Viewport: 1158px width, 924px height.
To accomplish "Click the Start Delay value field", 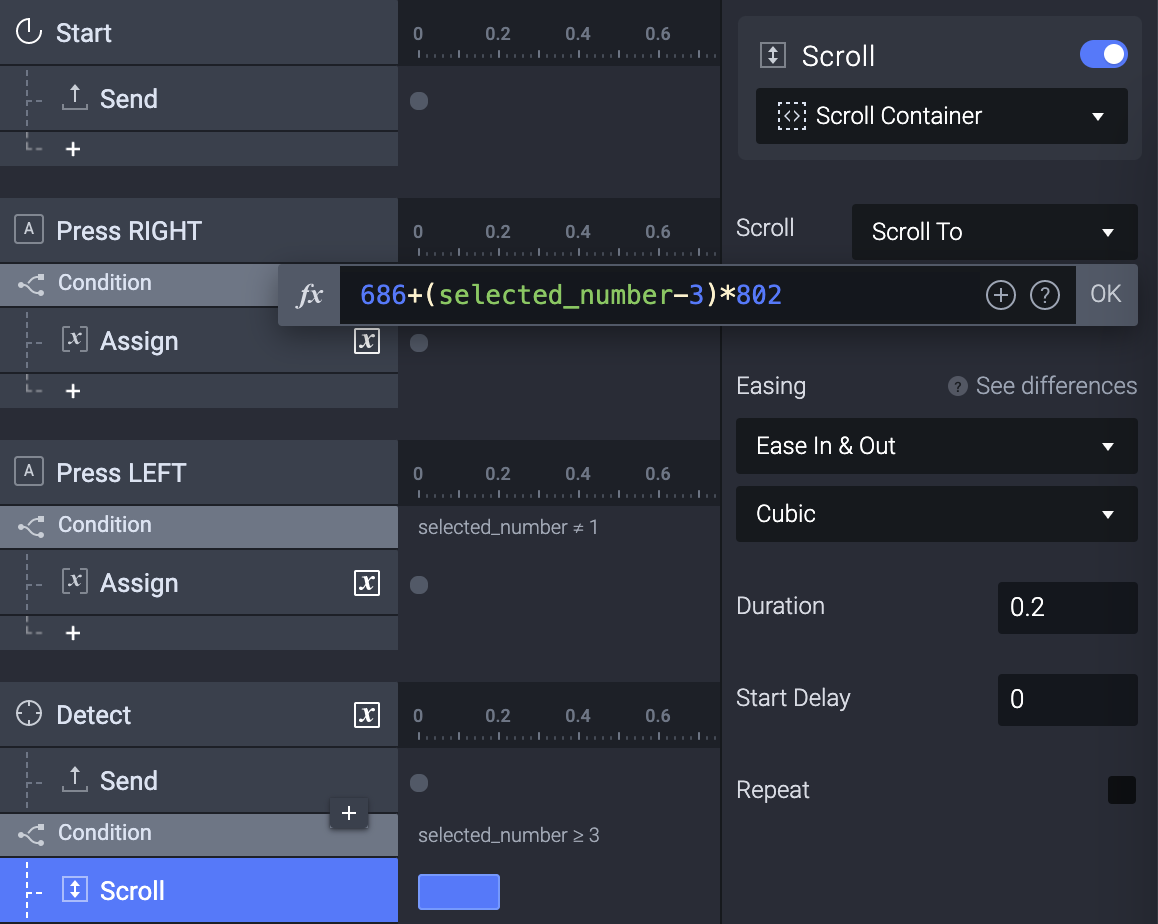I will (x=1067, y=699).
